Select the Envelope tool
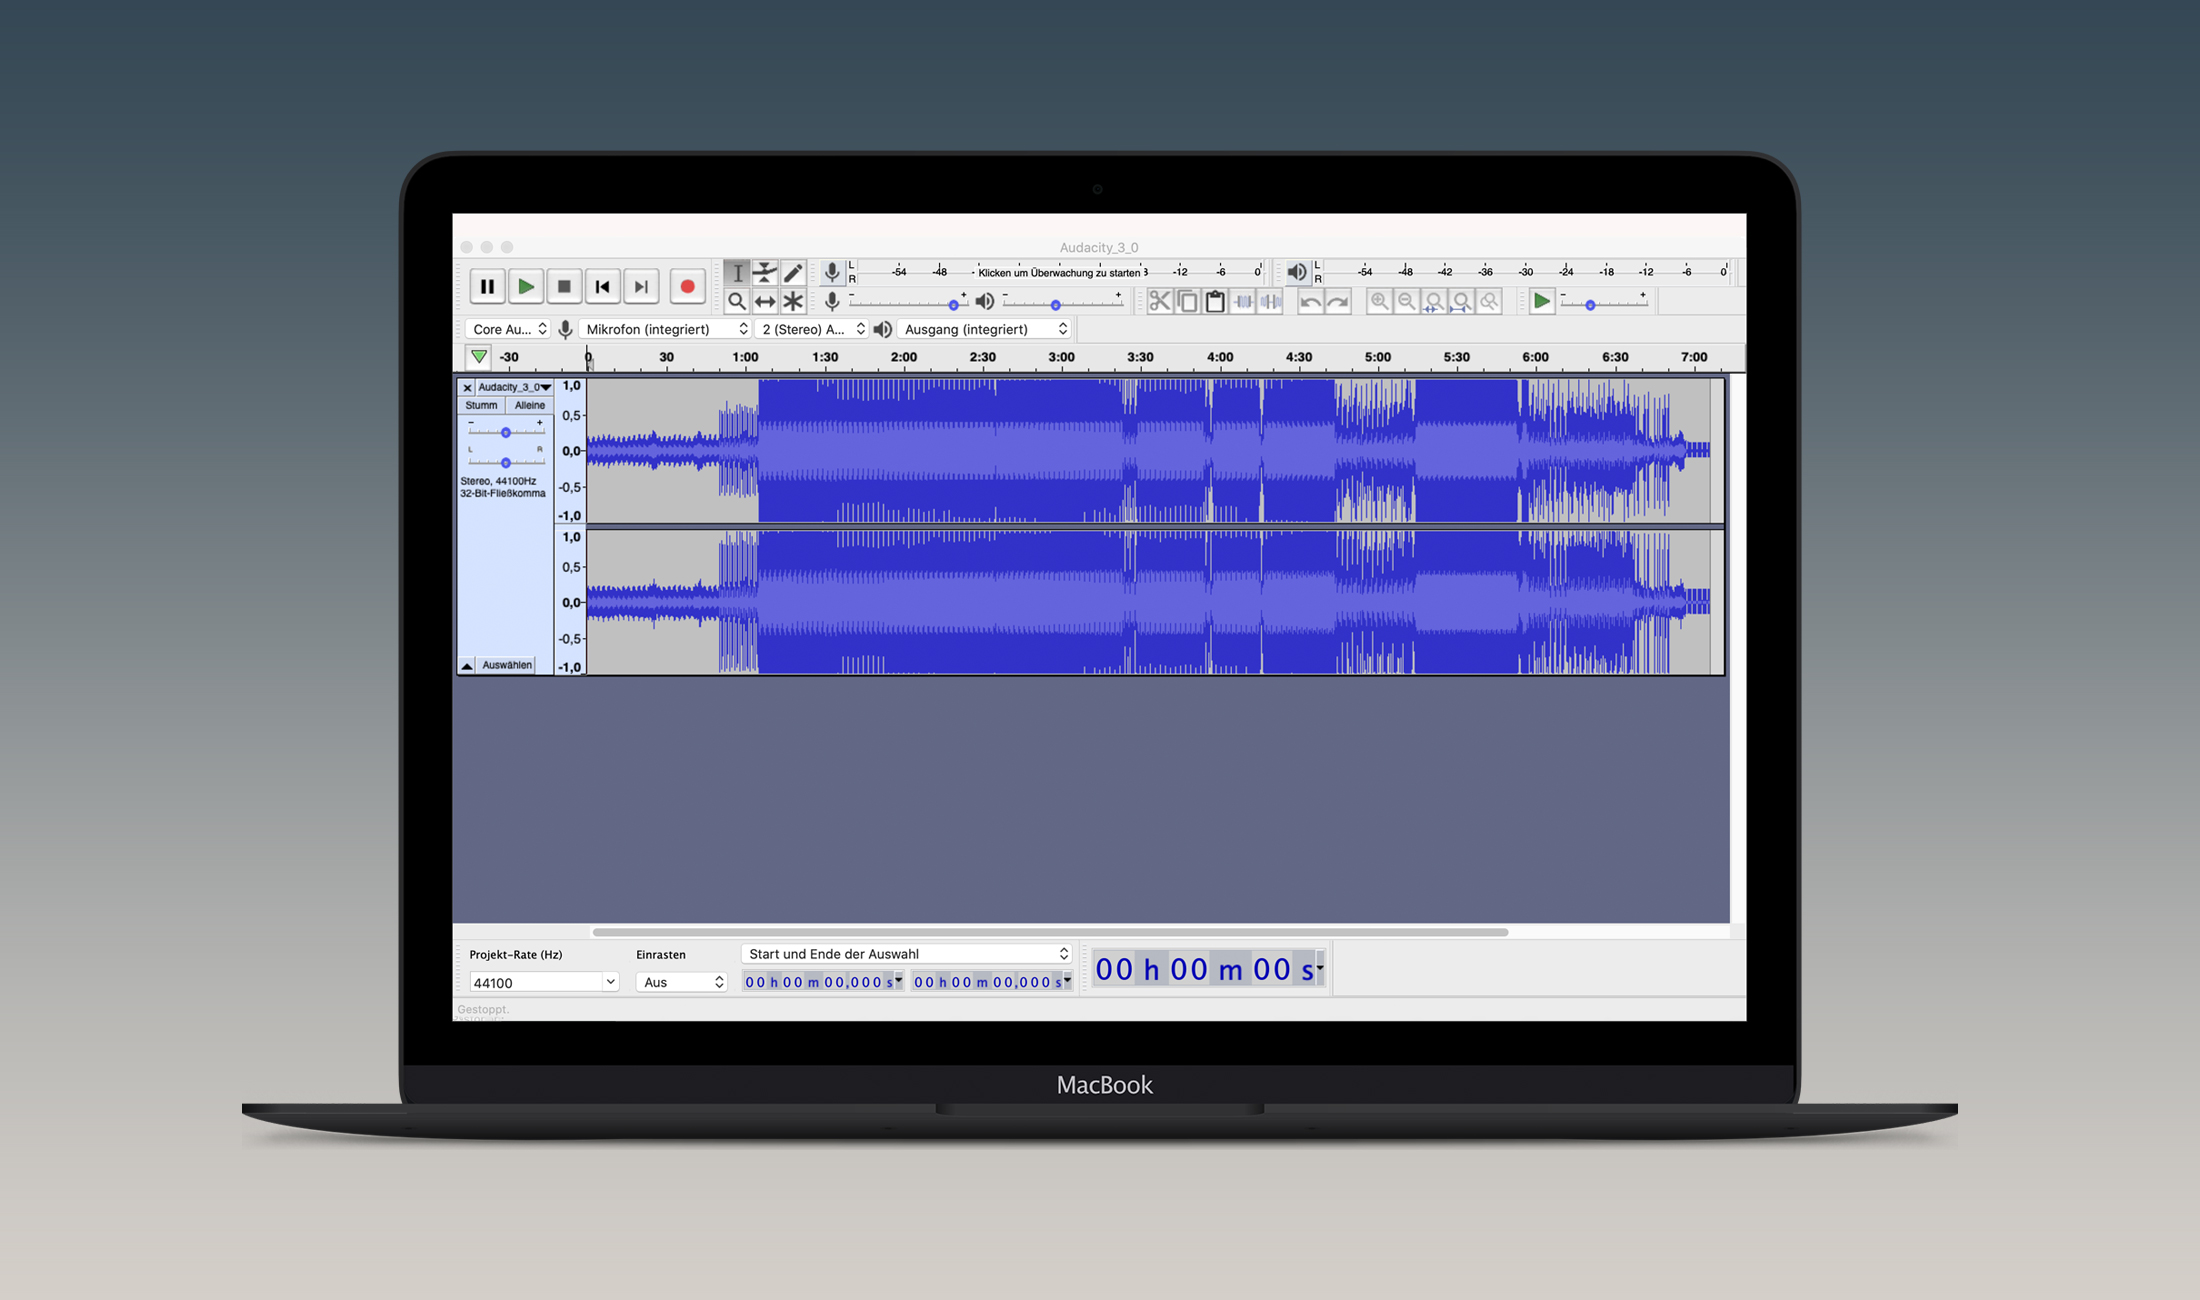The width and height of the screenshot is (2200, 1300). tap(765, 272)
